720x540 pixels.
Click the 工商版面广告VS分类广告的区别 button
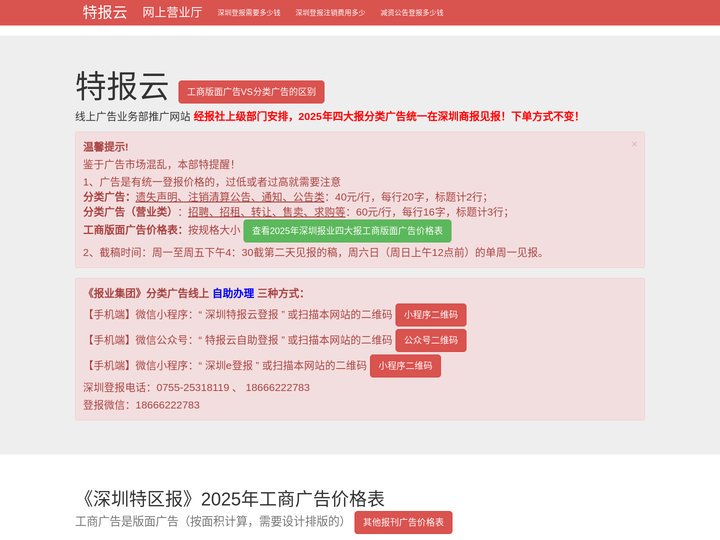(251, 92)
